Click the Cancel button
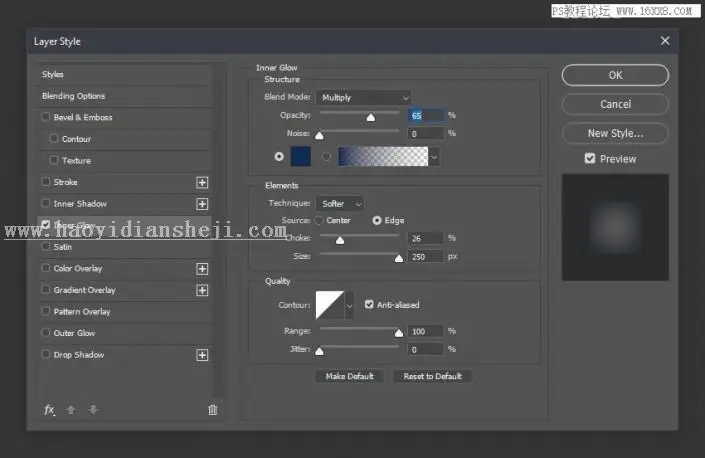The width and height of the screenshot is (705, 458). (x=615, y=104)
